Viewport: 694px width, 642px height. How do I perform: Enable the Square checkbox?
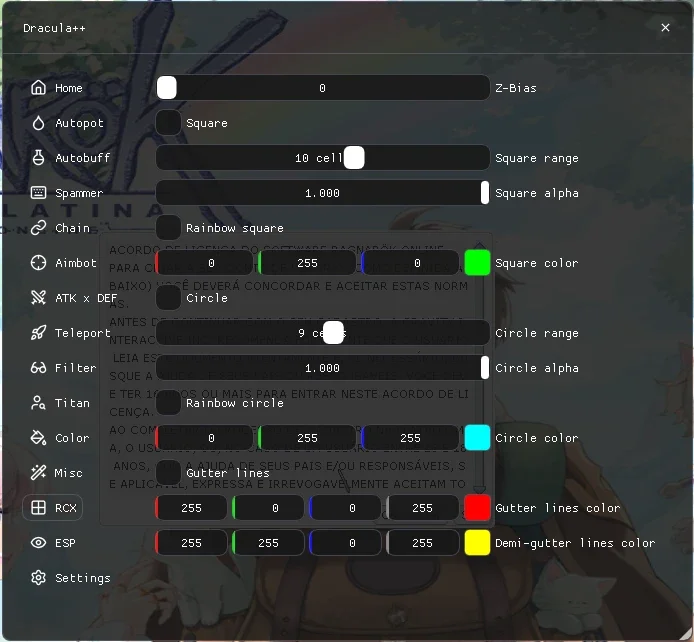(x=168, y=123)
